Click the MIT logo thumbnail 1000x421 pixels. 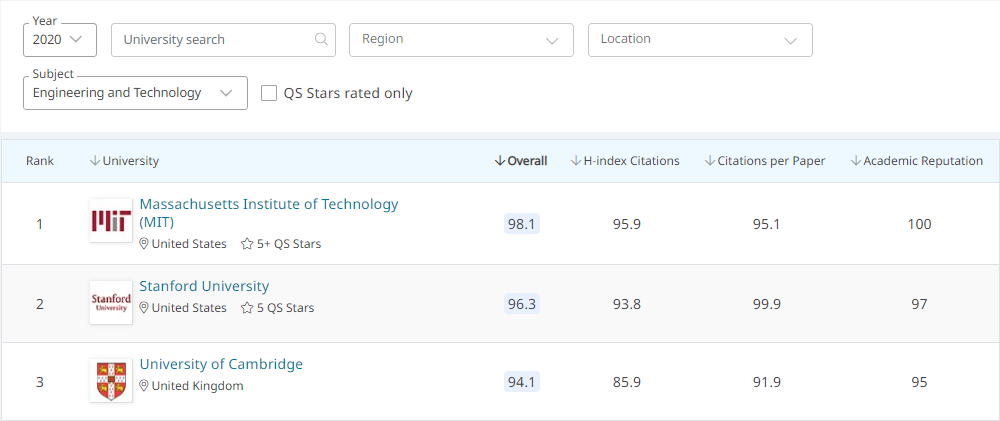pyautogui.click(x=111, y=220)
